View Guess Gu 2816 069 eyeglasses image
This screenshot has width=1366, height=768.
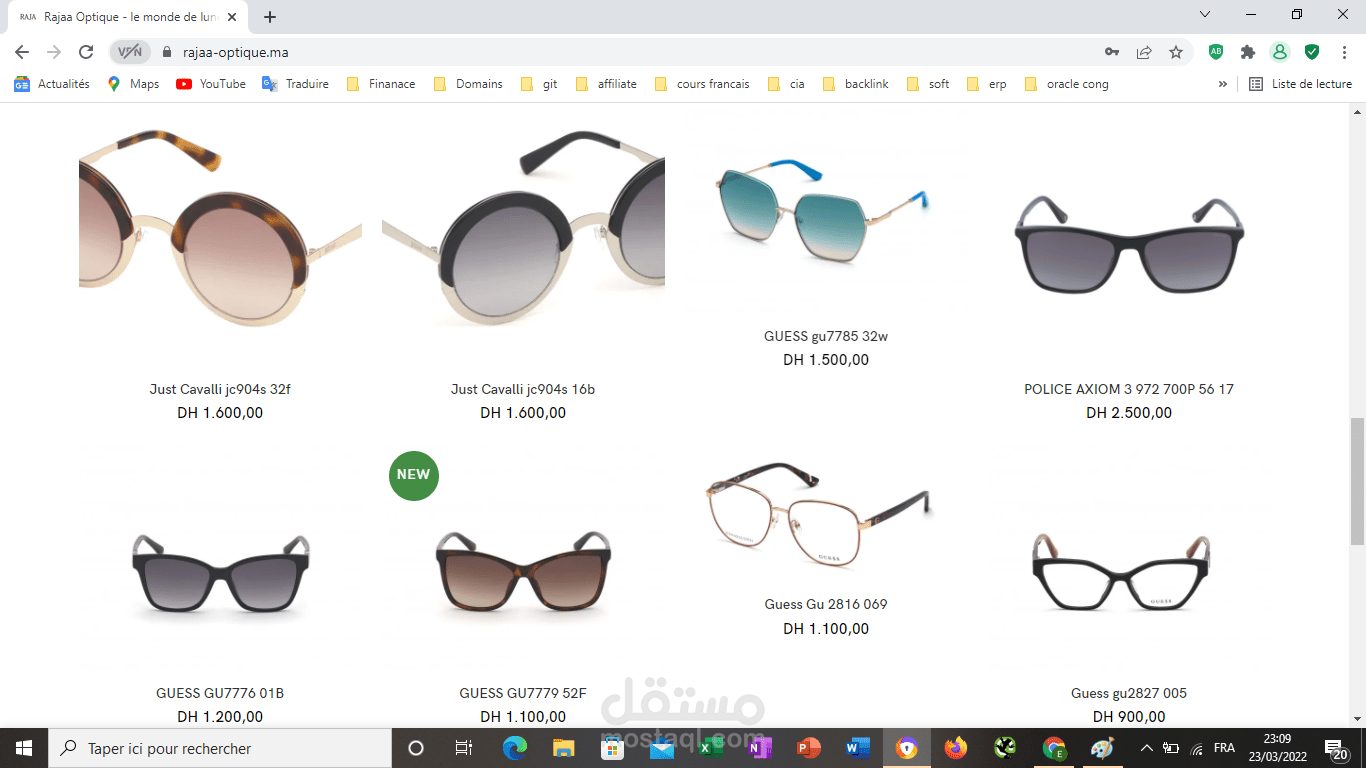820,518
